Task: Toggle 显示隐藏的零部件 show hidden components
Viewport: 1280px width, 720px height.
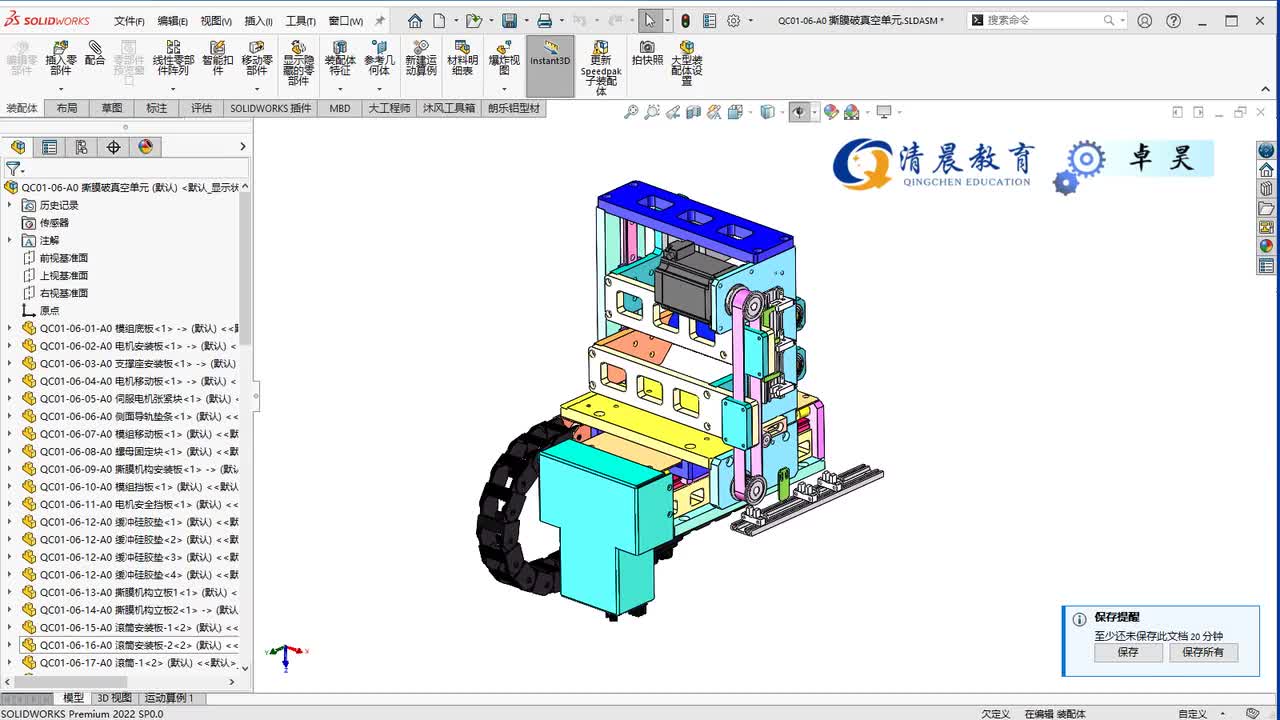Action: tap(298, 63)
